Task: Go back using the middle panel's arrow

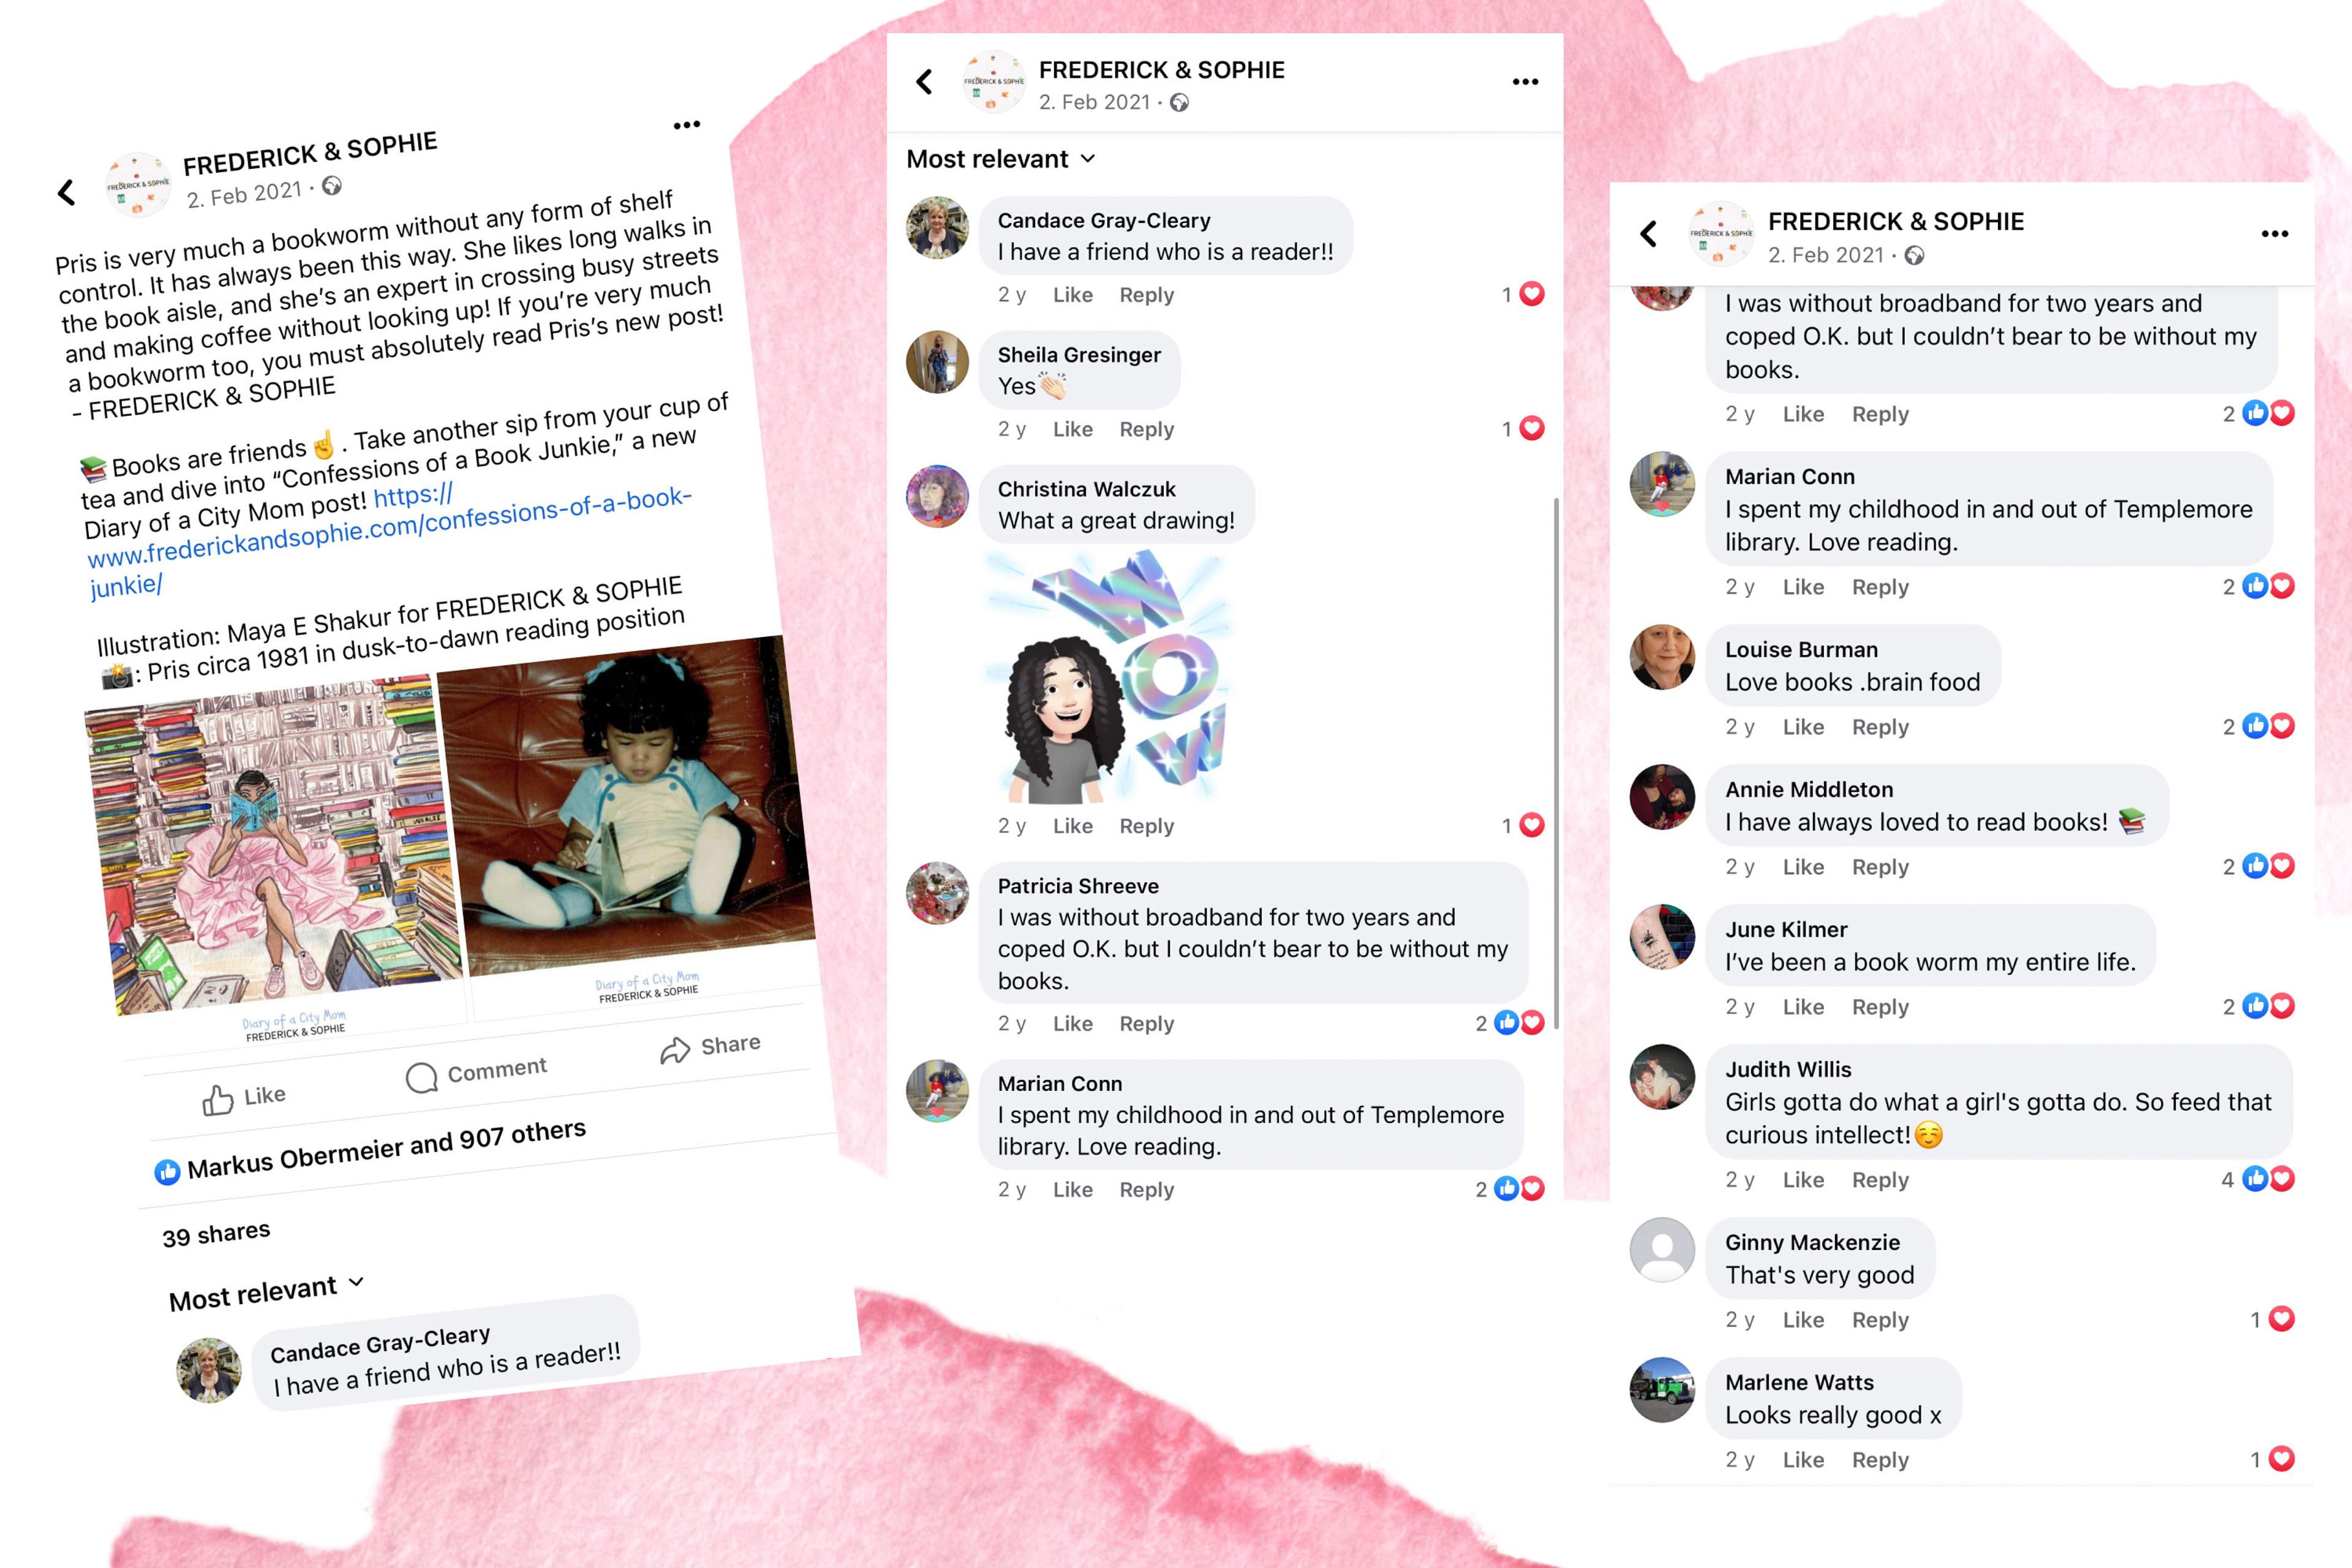Action: point(924,82)
